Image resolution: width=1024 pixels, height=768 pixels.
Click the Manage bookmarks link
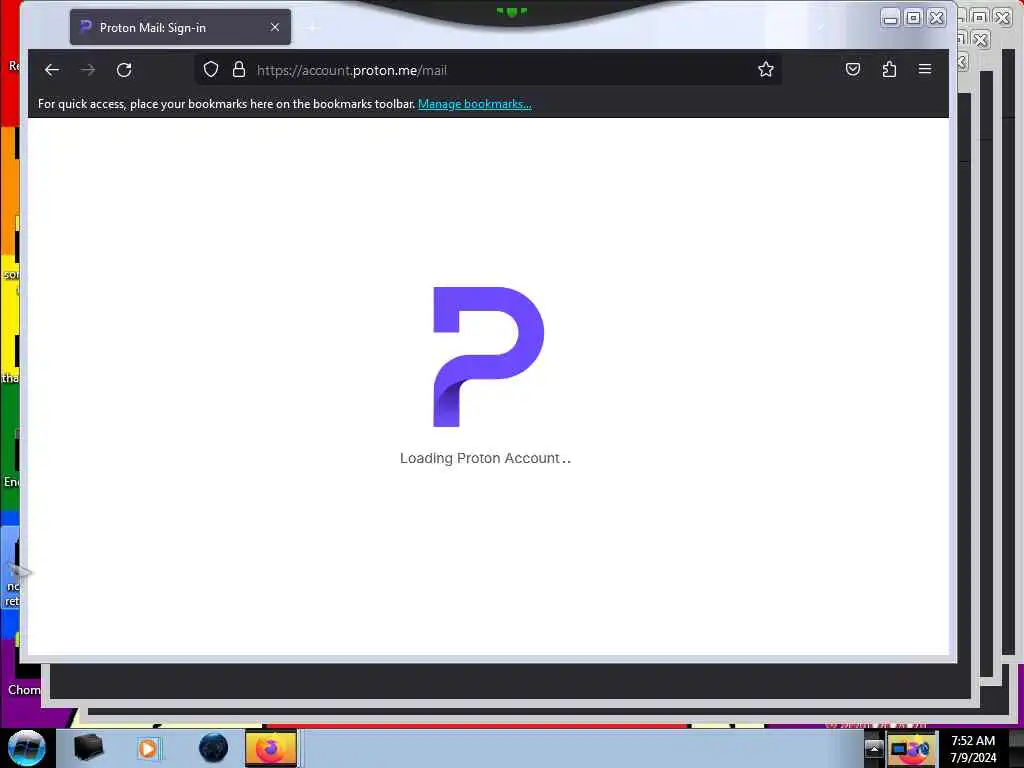[x=475, y=104]
